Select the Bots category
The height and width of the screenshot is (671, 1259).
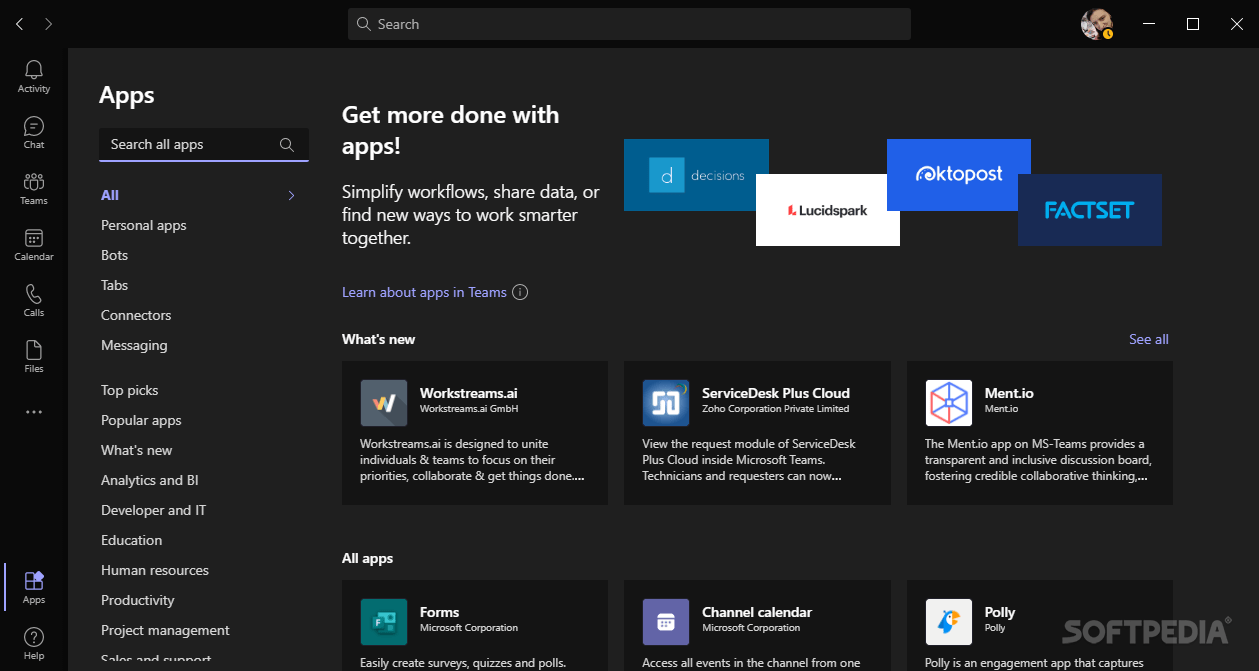pos(113,255)
